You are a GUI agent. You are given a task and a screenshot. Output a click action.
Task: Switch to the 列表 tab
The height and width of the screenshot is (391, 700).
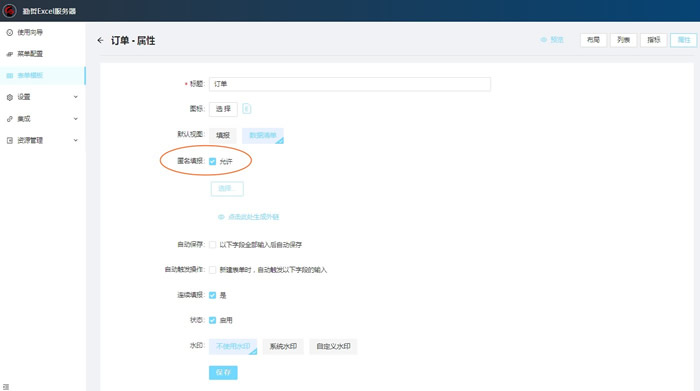click(624, 40)
